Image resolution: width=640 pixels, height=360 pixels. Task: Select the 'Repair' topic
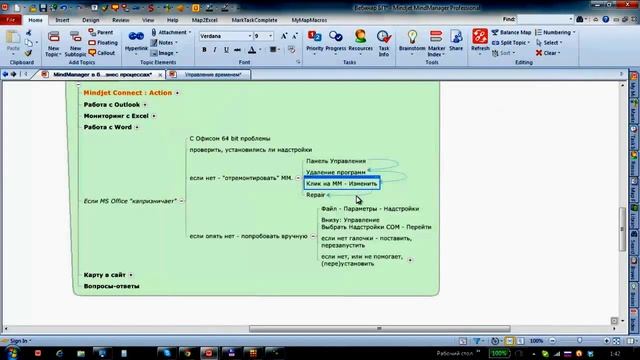(316, 195)
